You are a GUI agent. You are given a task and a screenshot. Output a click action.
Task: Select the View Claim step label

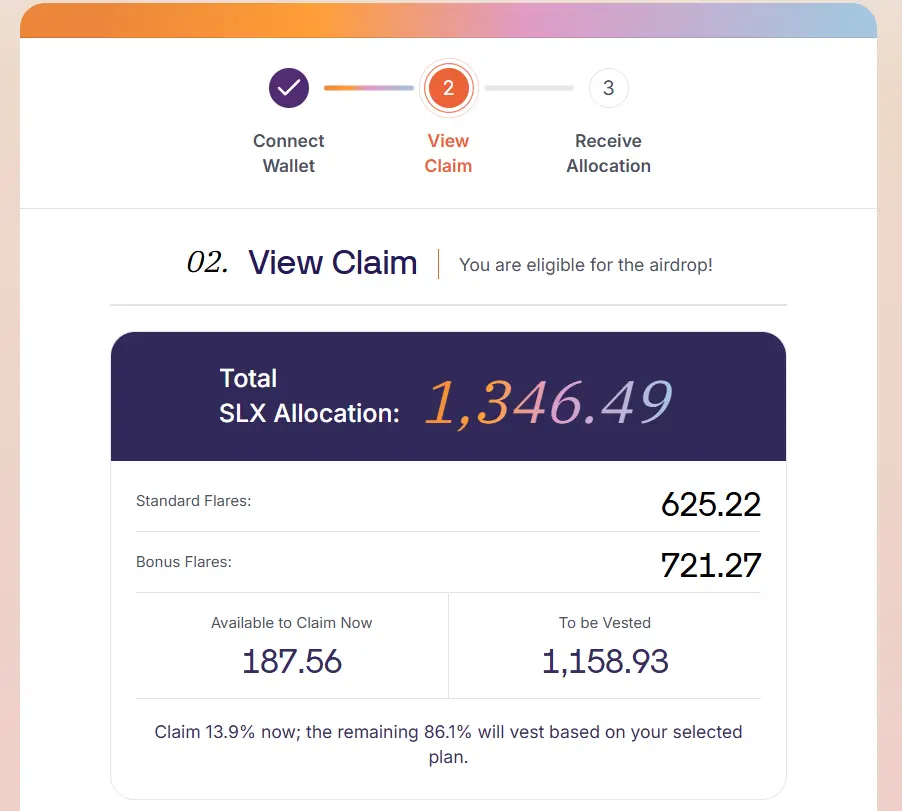448,153
